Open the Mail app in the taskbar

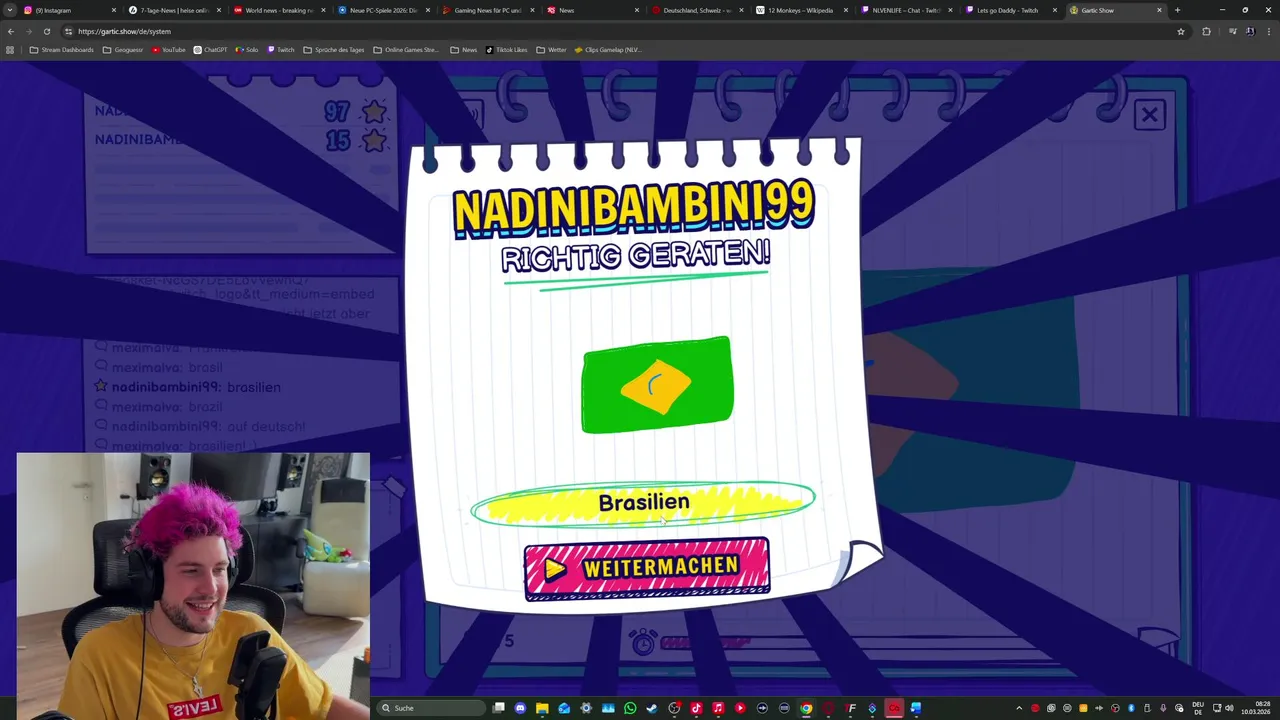(x=564, y=708)
